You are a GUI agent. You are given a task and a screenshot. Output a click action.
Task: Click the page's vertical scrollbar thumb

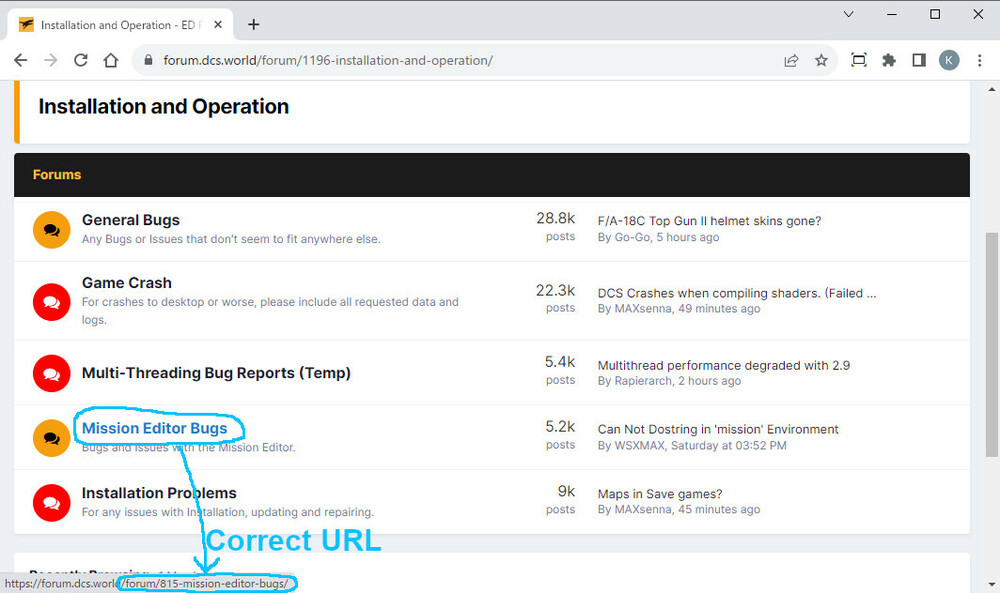(992, 344)
